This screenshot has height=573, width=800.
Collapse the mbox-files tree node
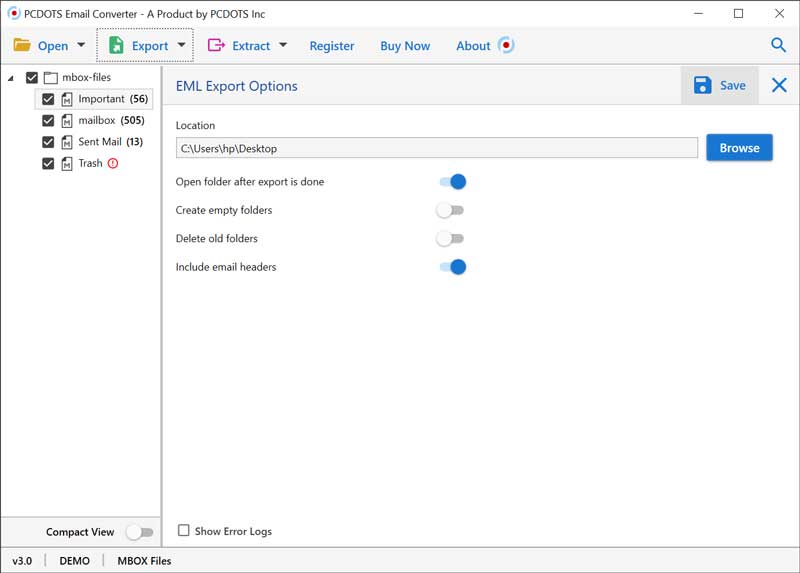tap(11, 78)
